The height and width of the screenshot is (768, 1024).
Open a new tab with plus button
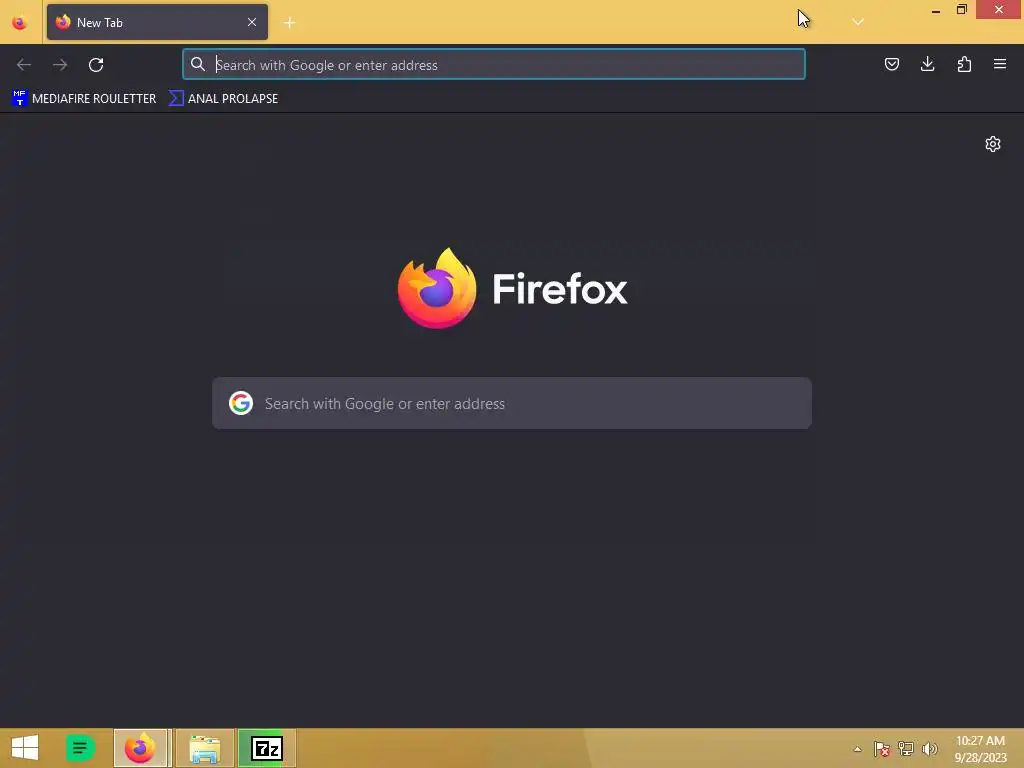click(289, 23)
